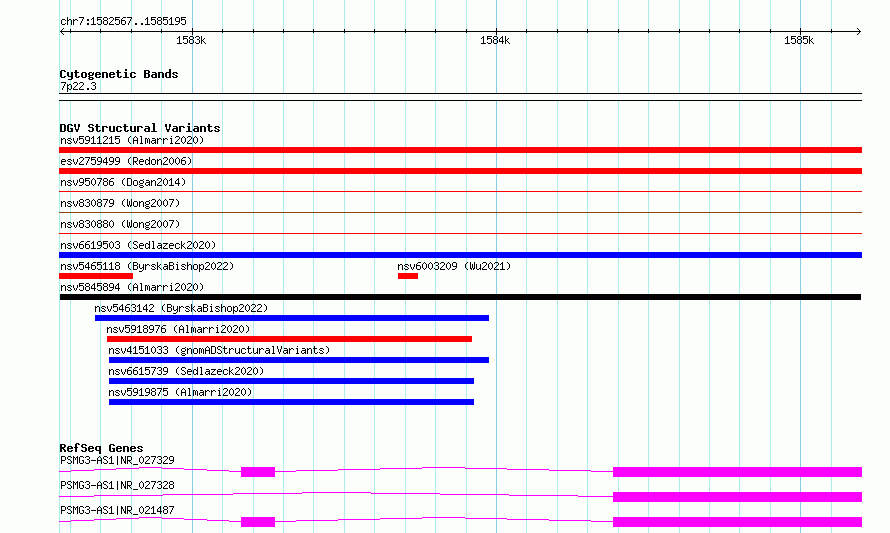Click the 1585k ruler tick label

point(799,40)
